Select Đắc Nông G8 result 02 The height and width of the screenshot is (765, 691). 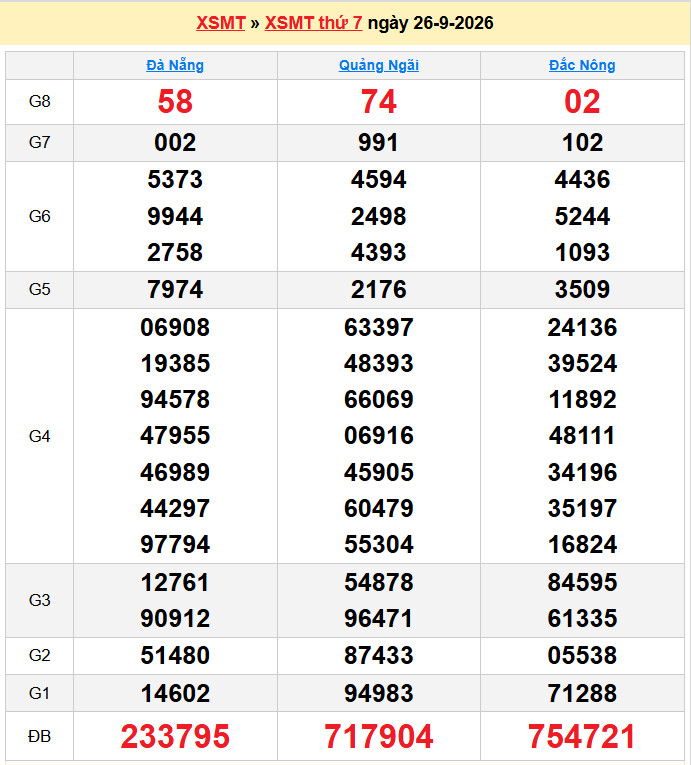582,102
